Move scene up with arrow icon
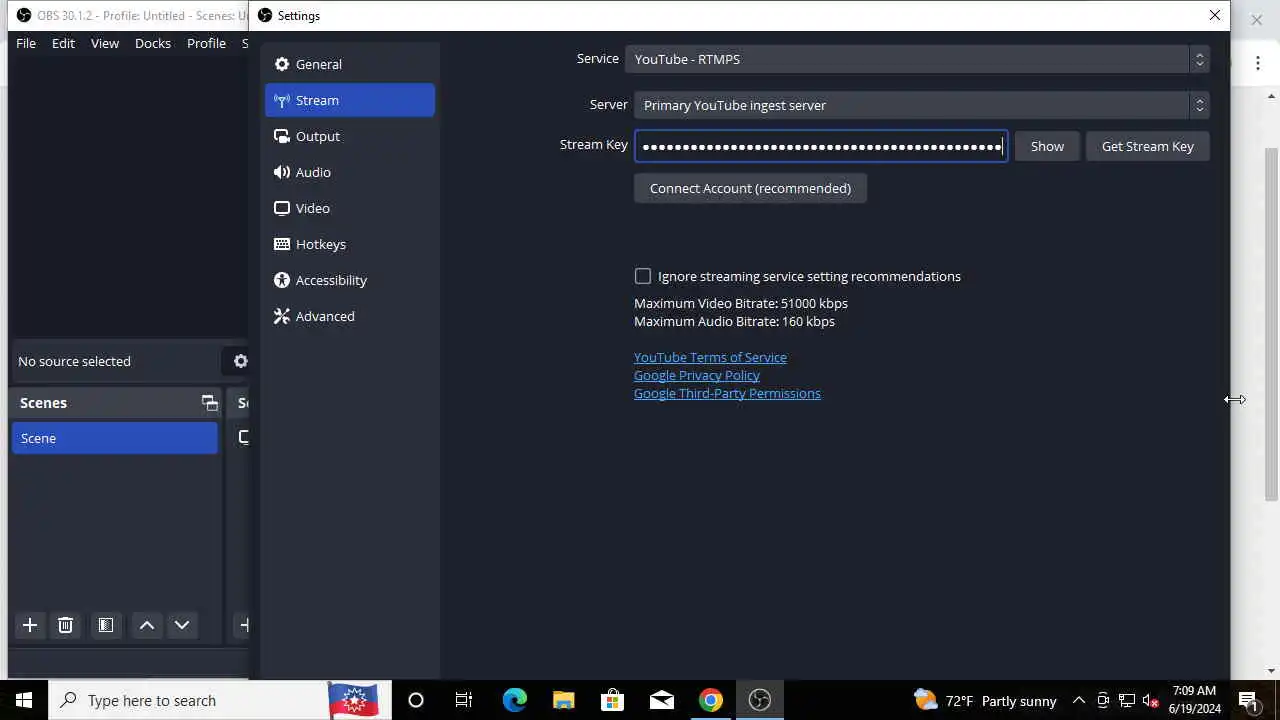This screenshot has width=1280, height=720. (x=147, y=625)
